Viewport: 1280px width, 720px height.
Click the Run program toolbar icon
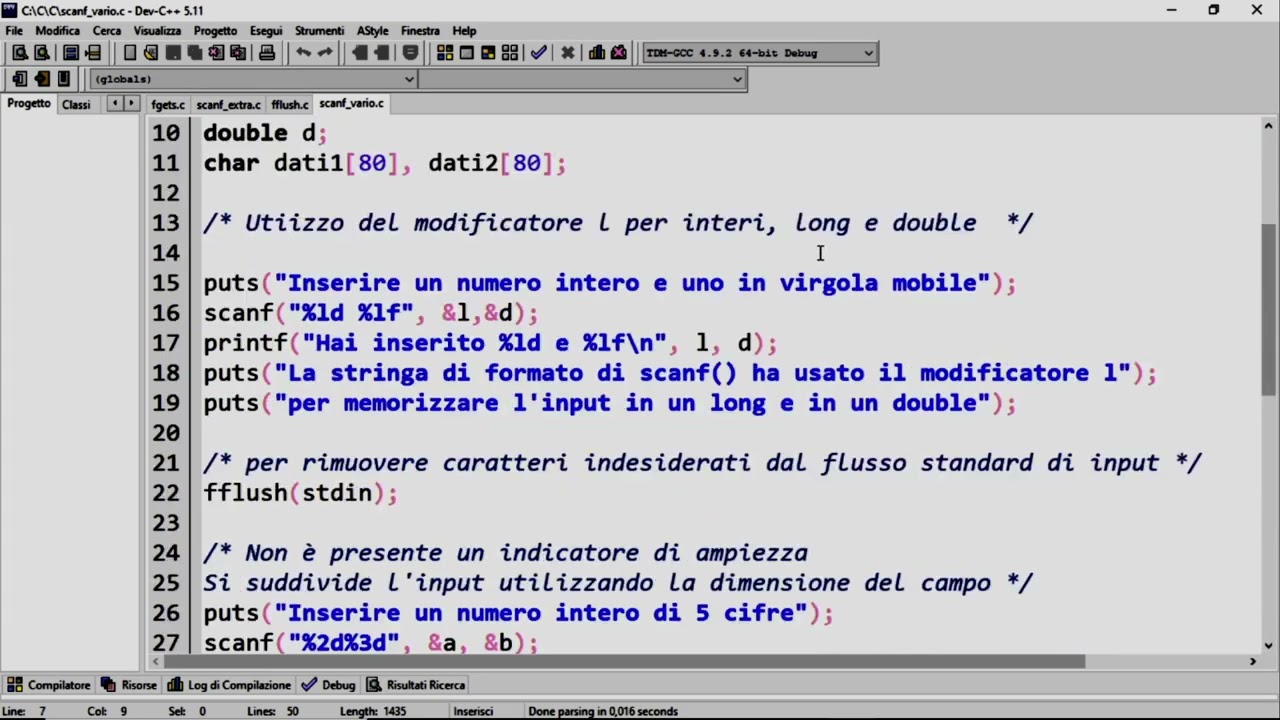point(467,53)
